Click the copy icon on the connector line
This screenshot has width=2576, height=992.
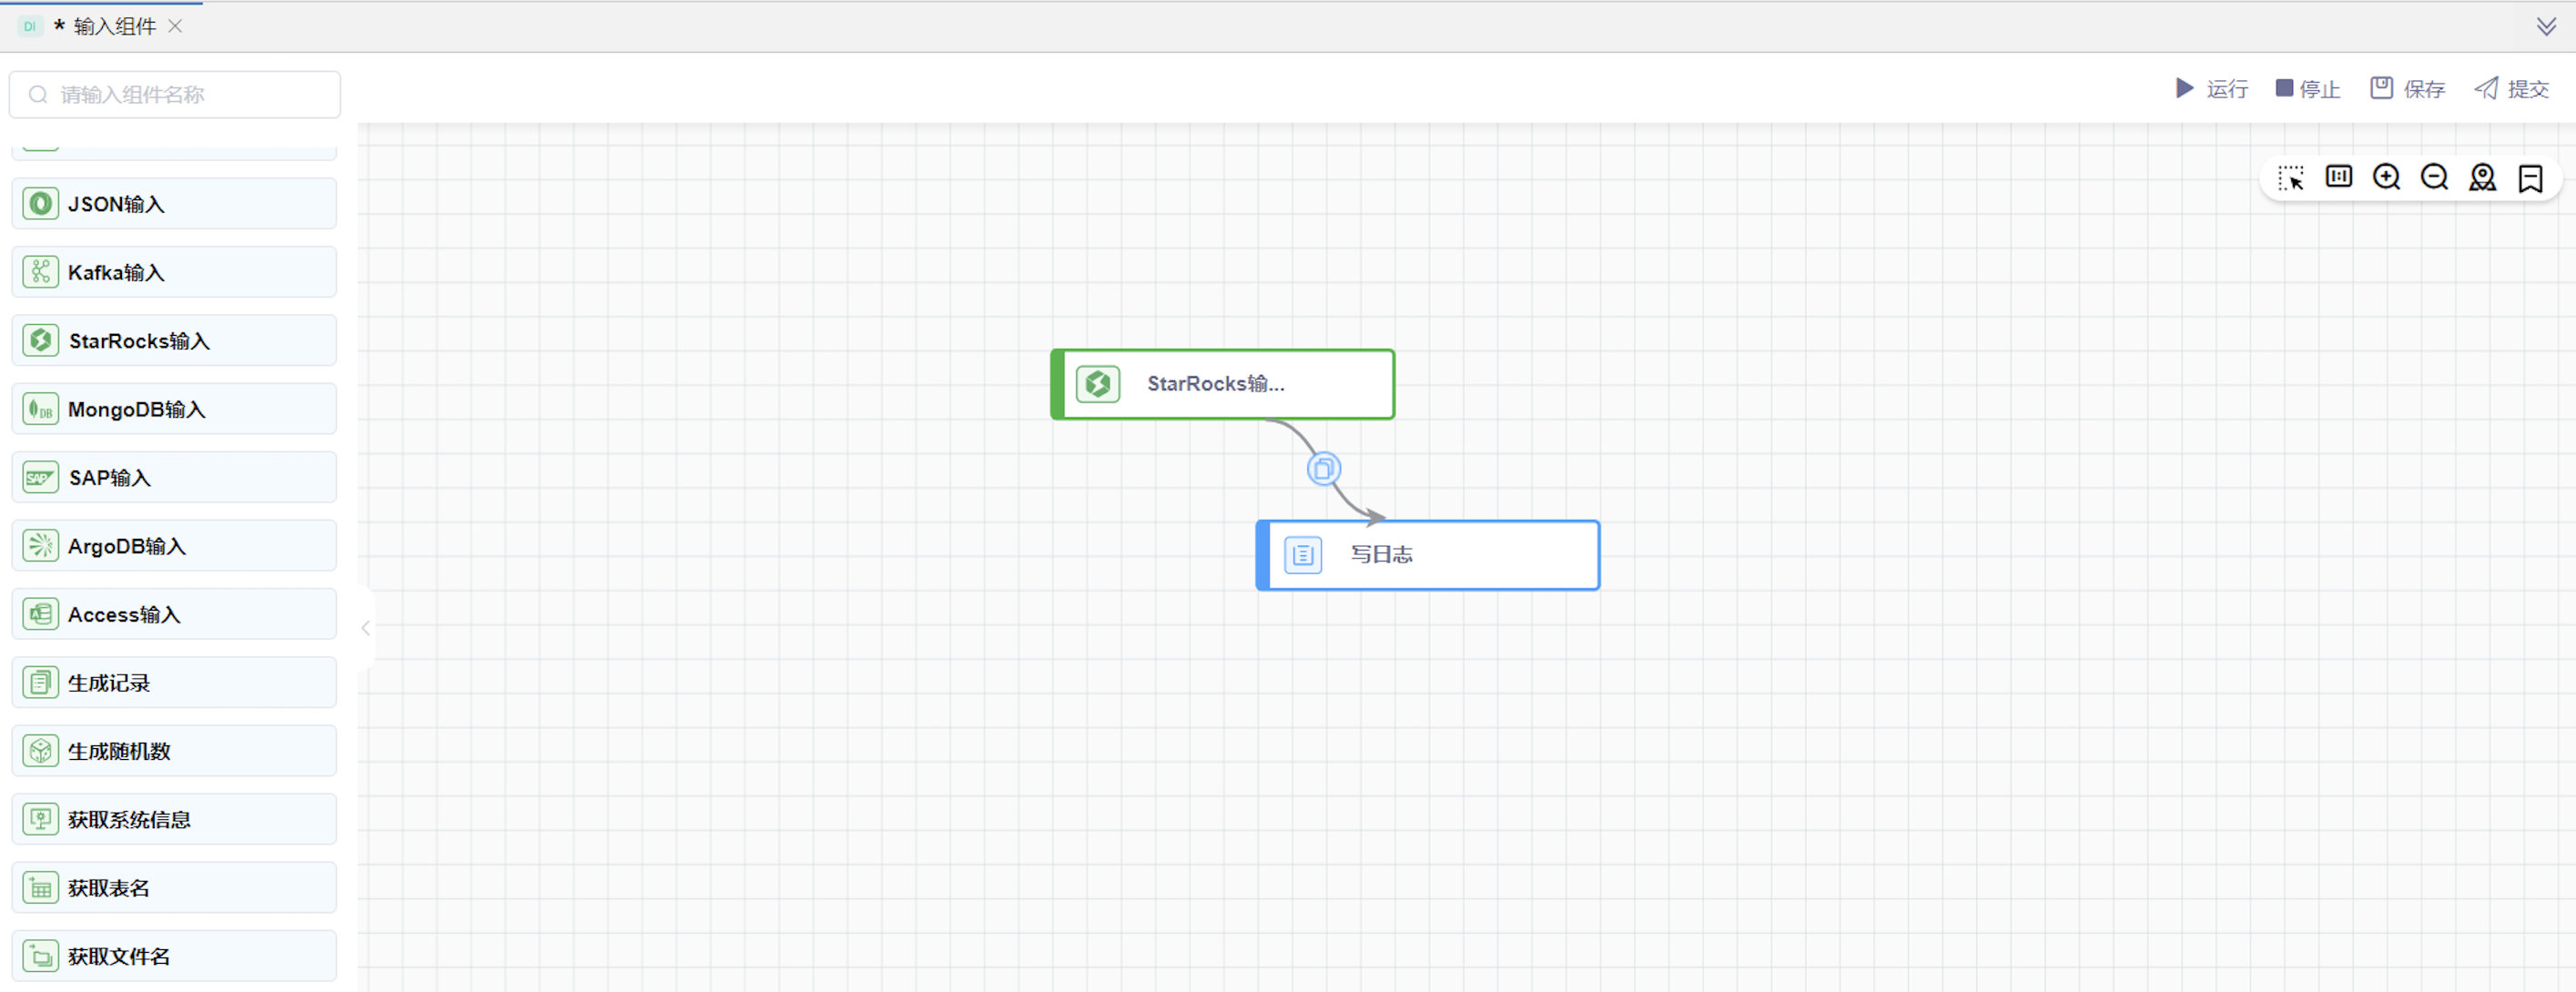[x=1323, y=468]
